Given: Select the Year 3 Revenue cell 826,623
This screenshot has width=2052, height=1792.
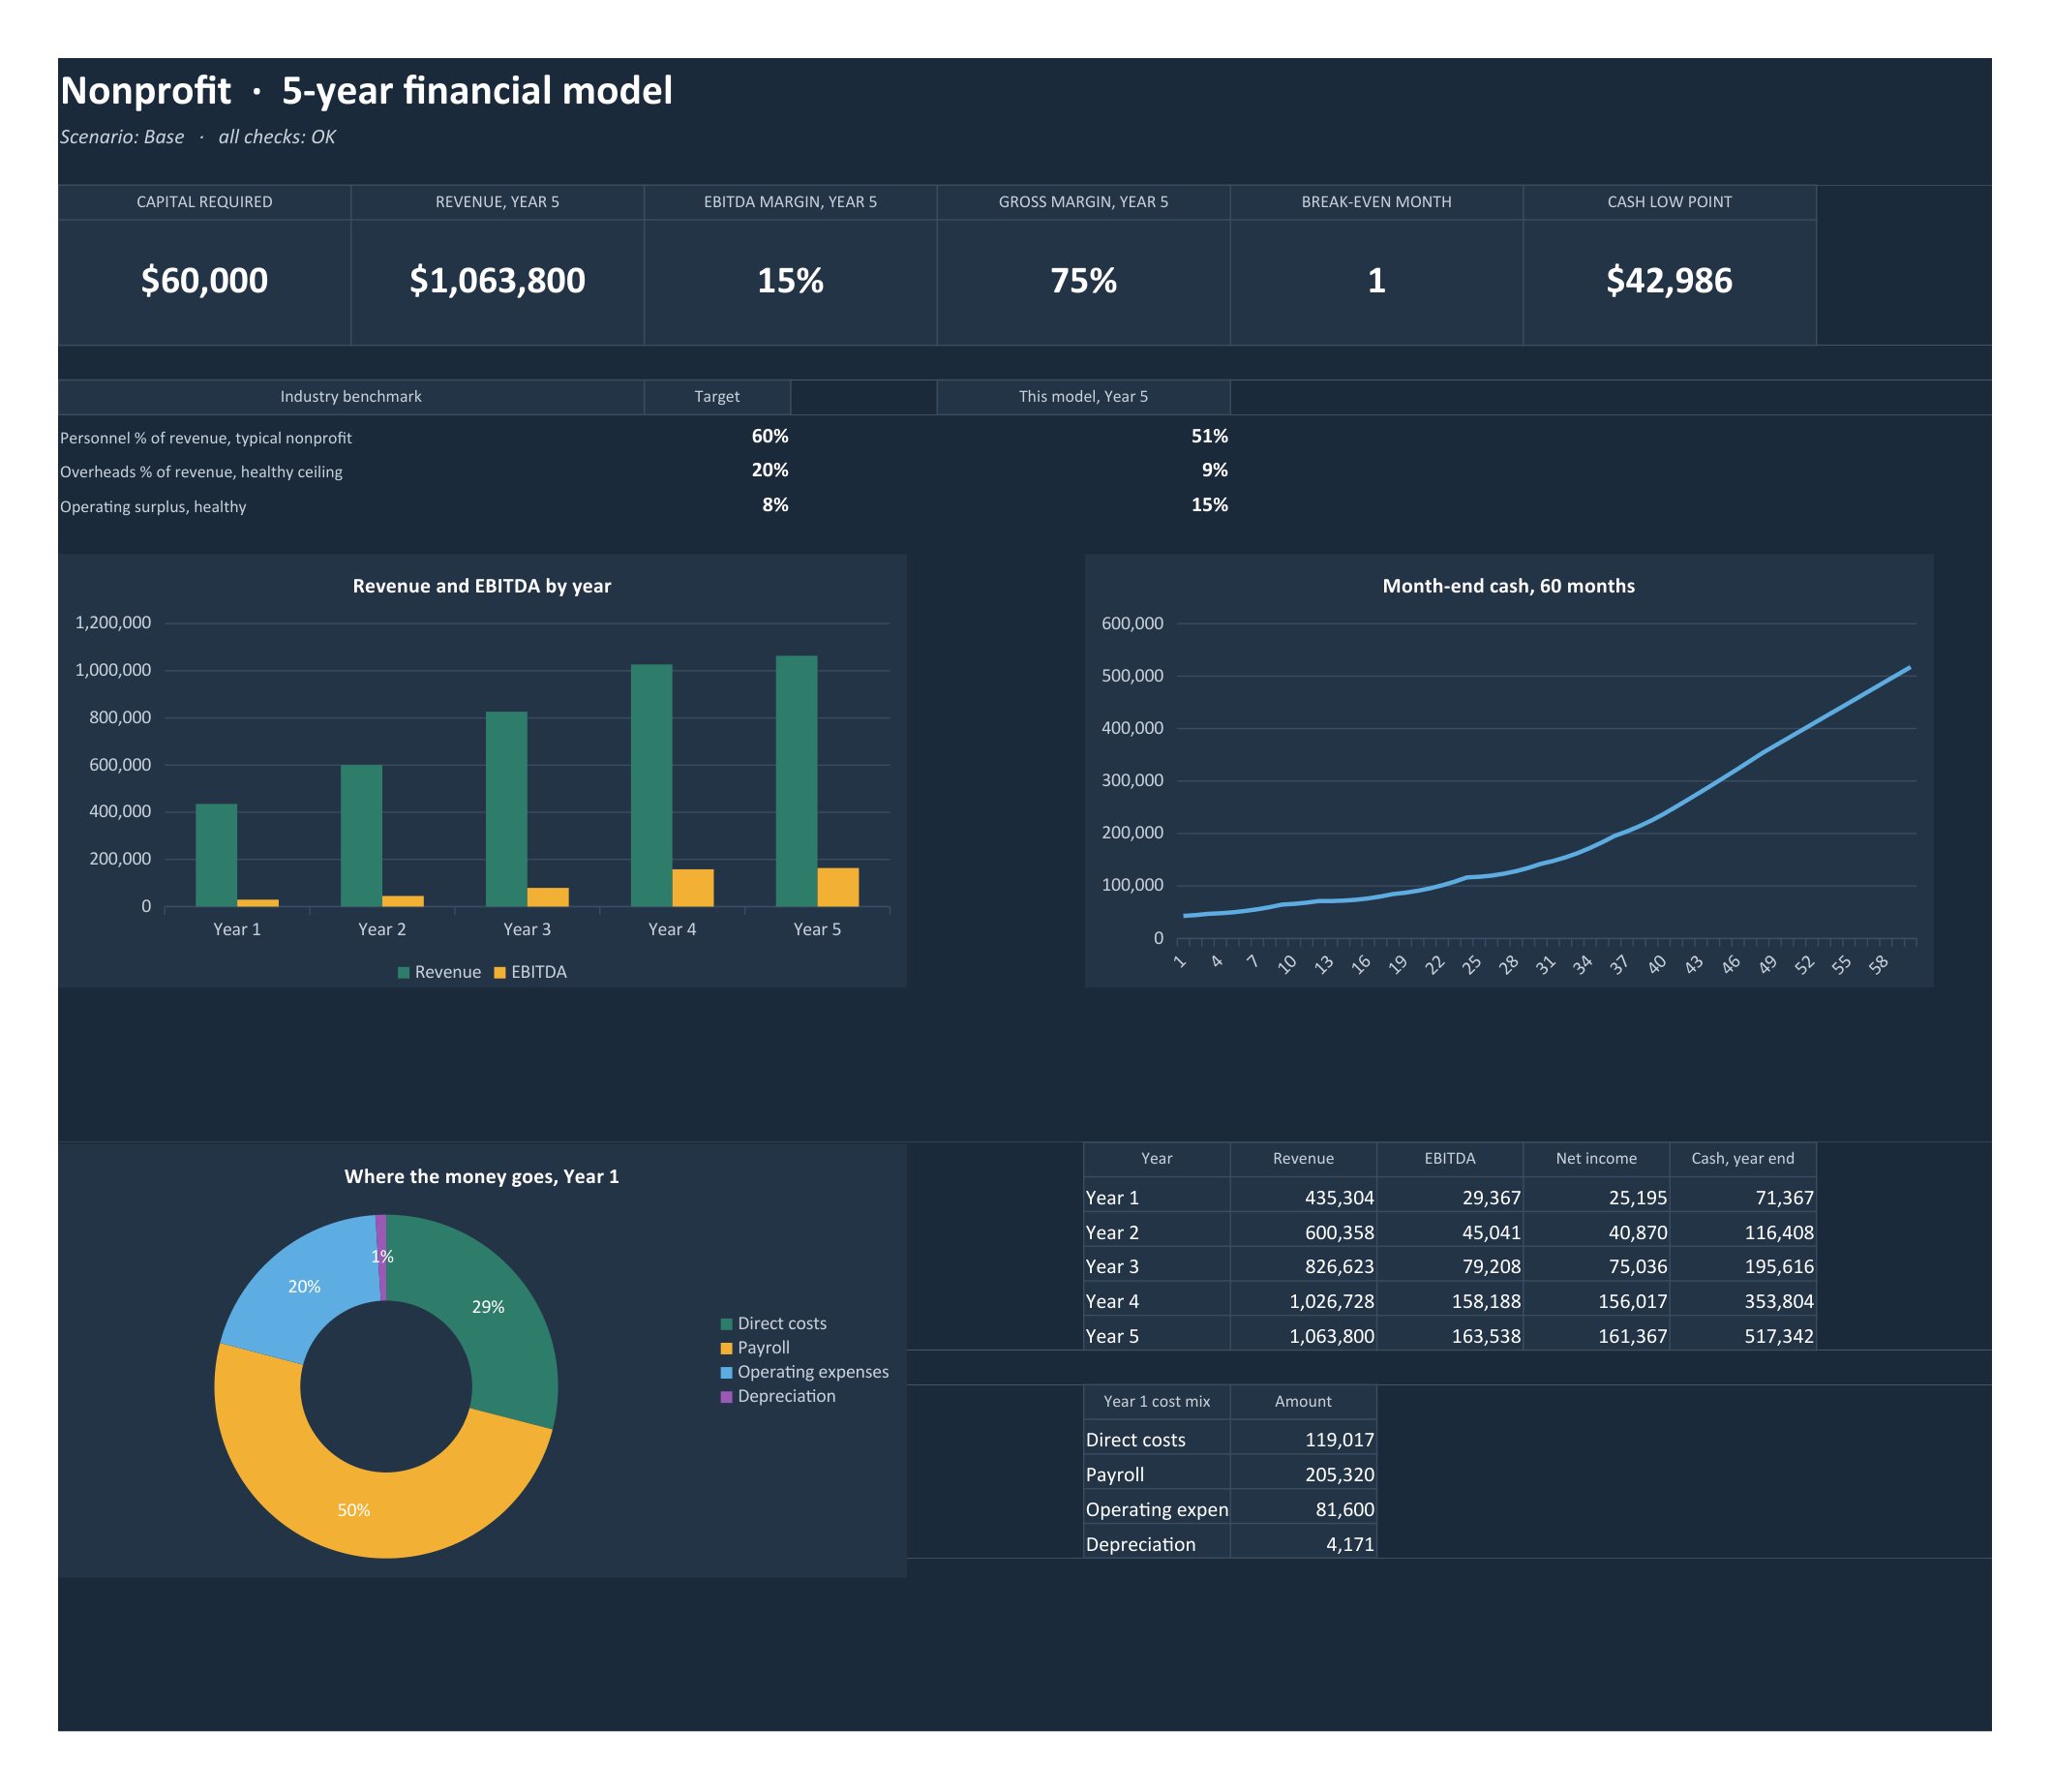Looking at the screenshot, I should click(1303, 1266).
